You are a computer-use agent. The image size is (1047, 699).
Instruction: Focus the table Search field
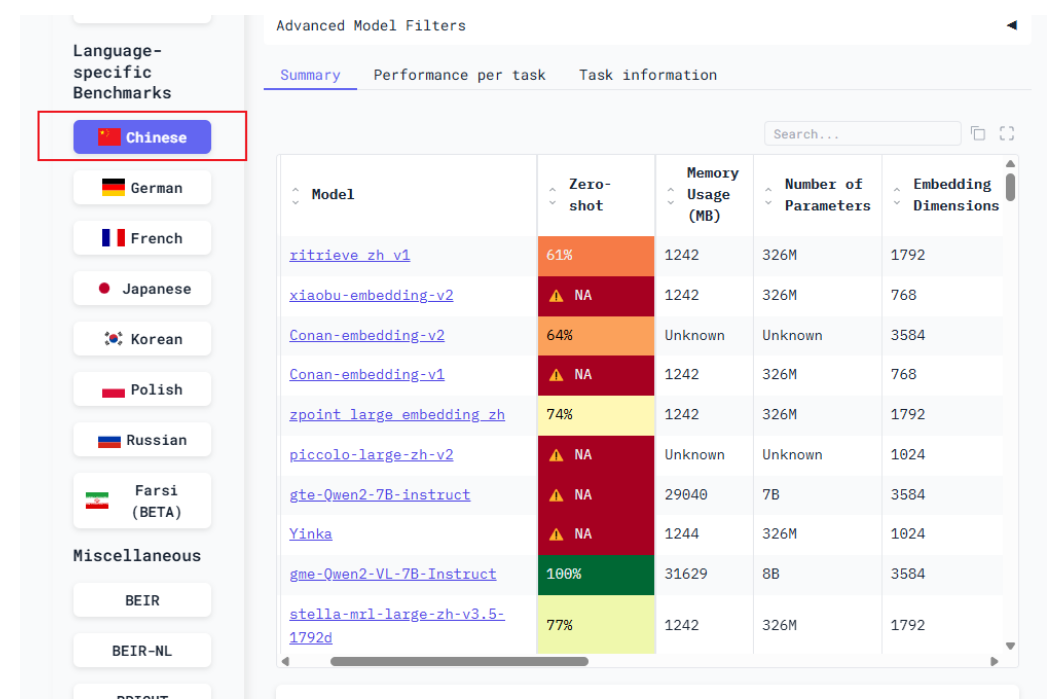(862, 134)
